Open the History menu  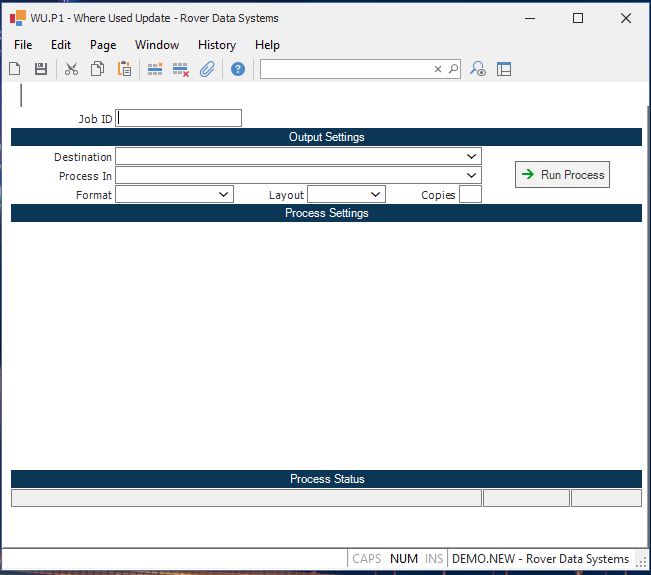(216, 45)
